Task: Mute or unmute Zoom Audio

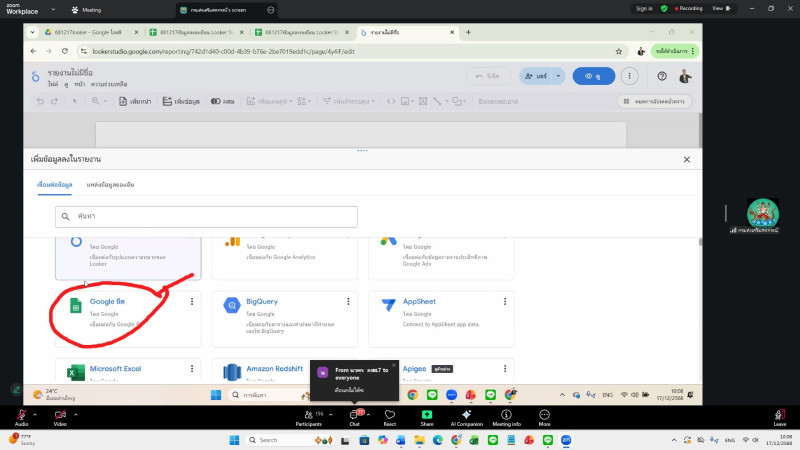Action: (21, 416)
